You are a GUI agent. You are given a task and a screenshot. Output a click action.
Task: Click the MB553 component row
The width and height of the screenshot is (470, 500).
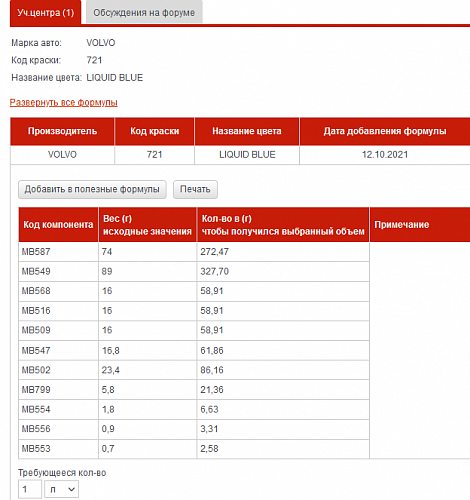coord(194,449)
